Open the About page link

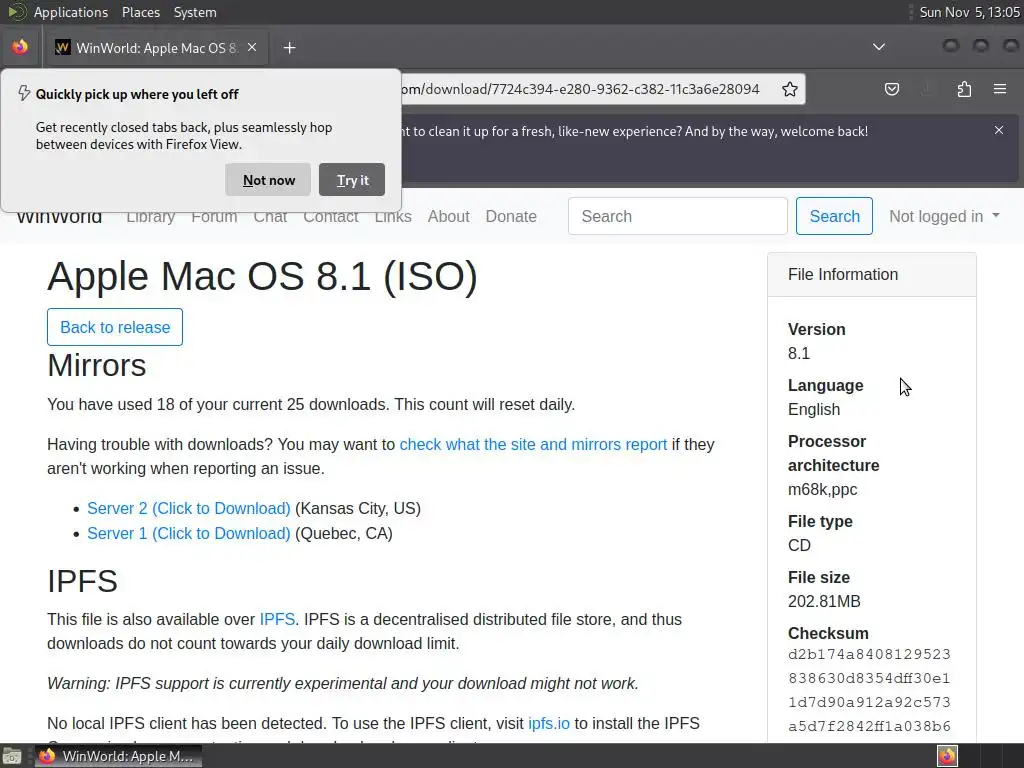[x=449, y=216]
